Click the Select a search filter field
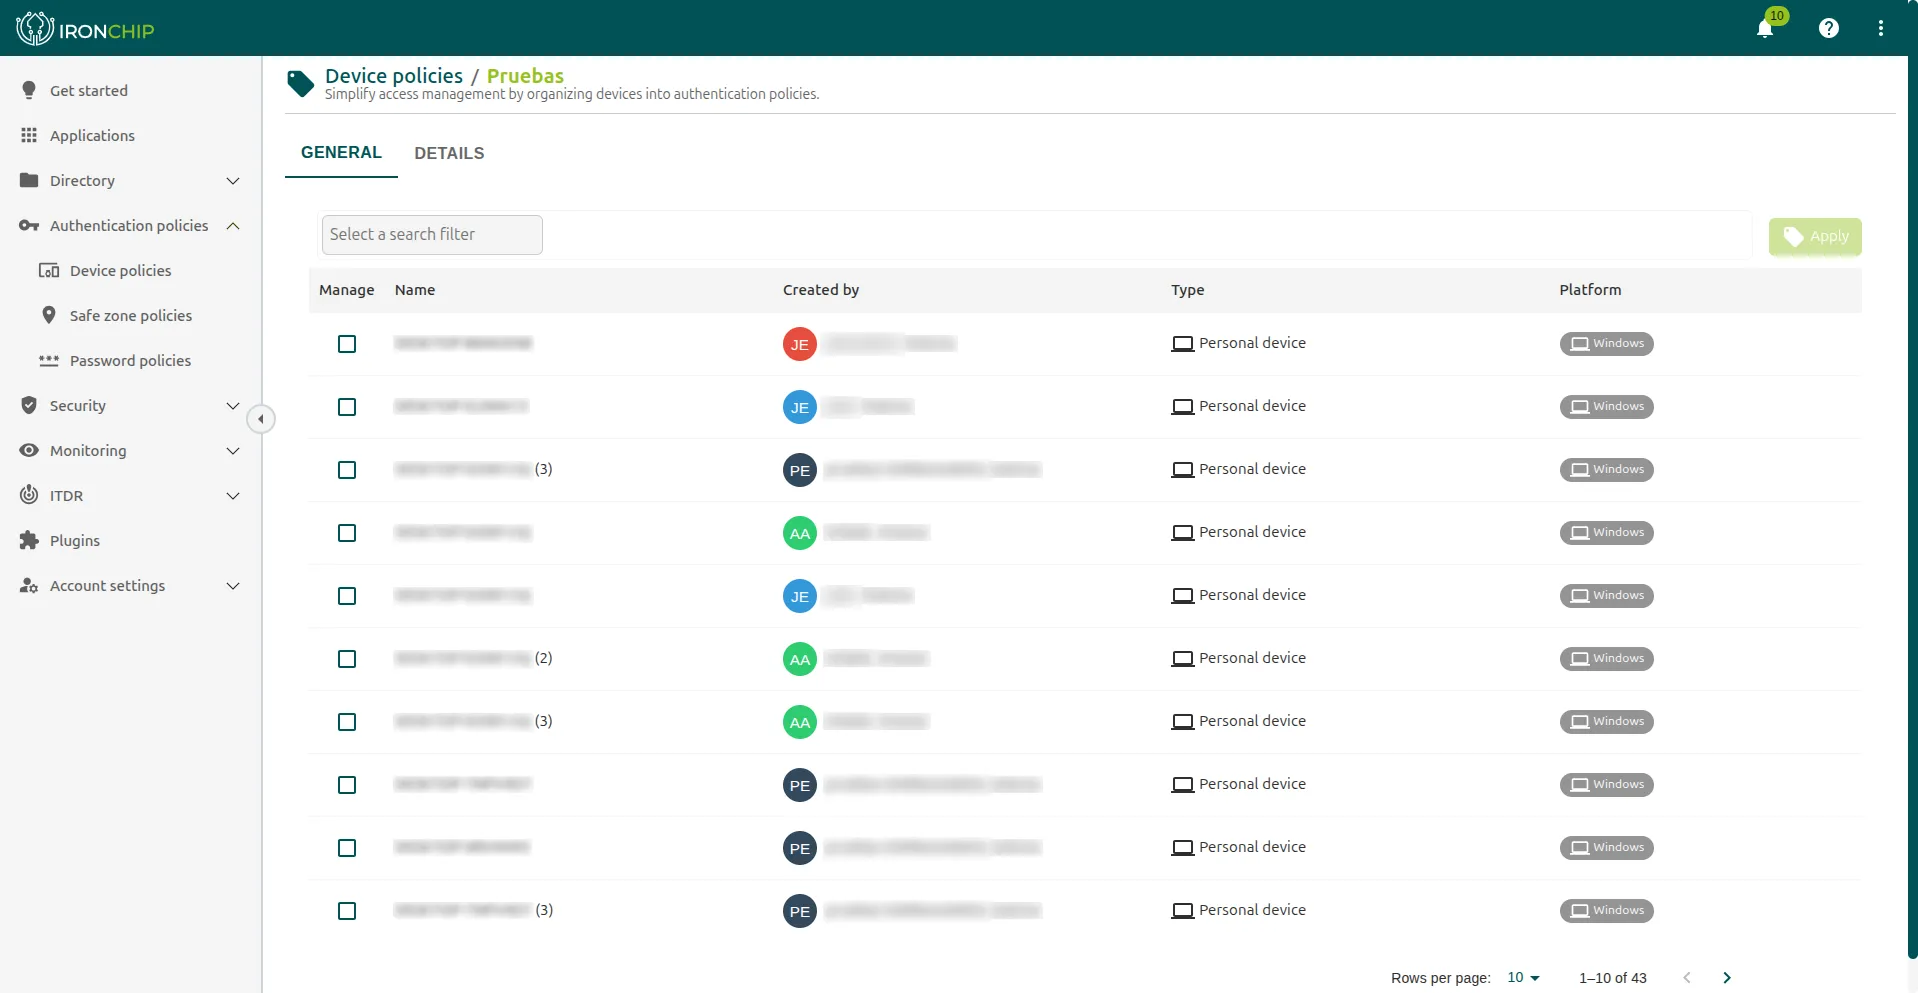1918x993 pixels. [432, 235]
